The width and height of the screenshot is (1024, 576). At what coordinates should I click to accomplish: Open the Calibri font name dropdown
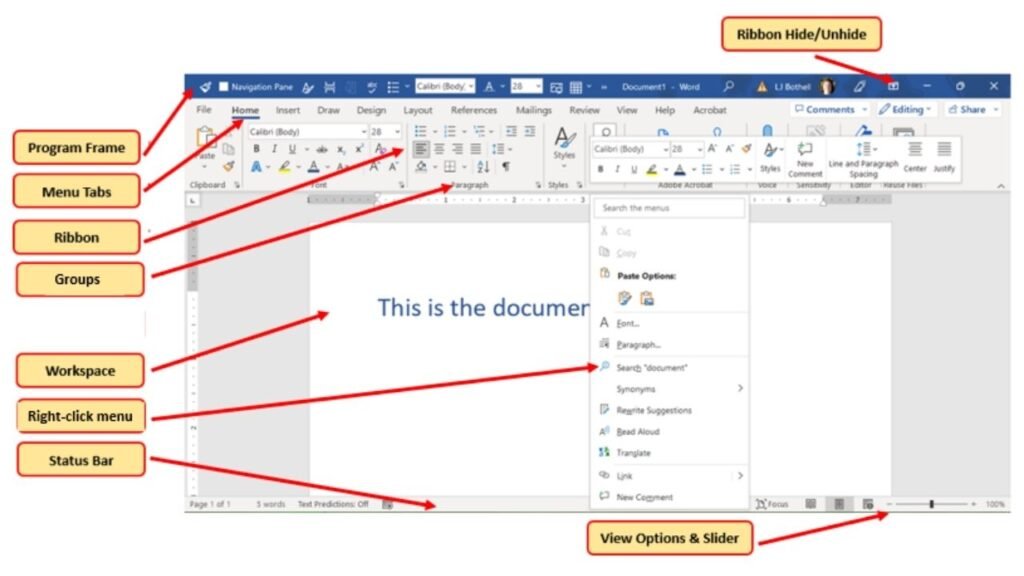coord(364,131)
